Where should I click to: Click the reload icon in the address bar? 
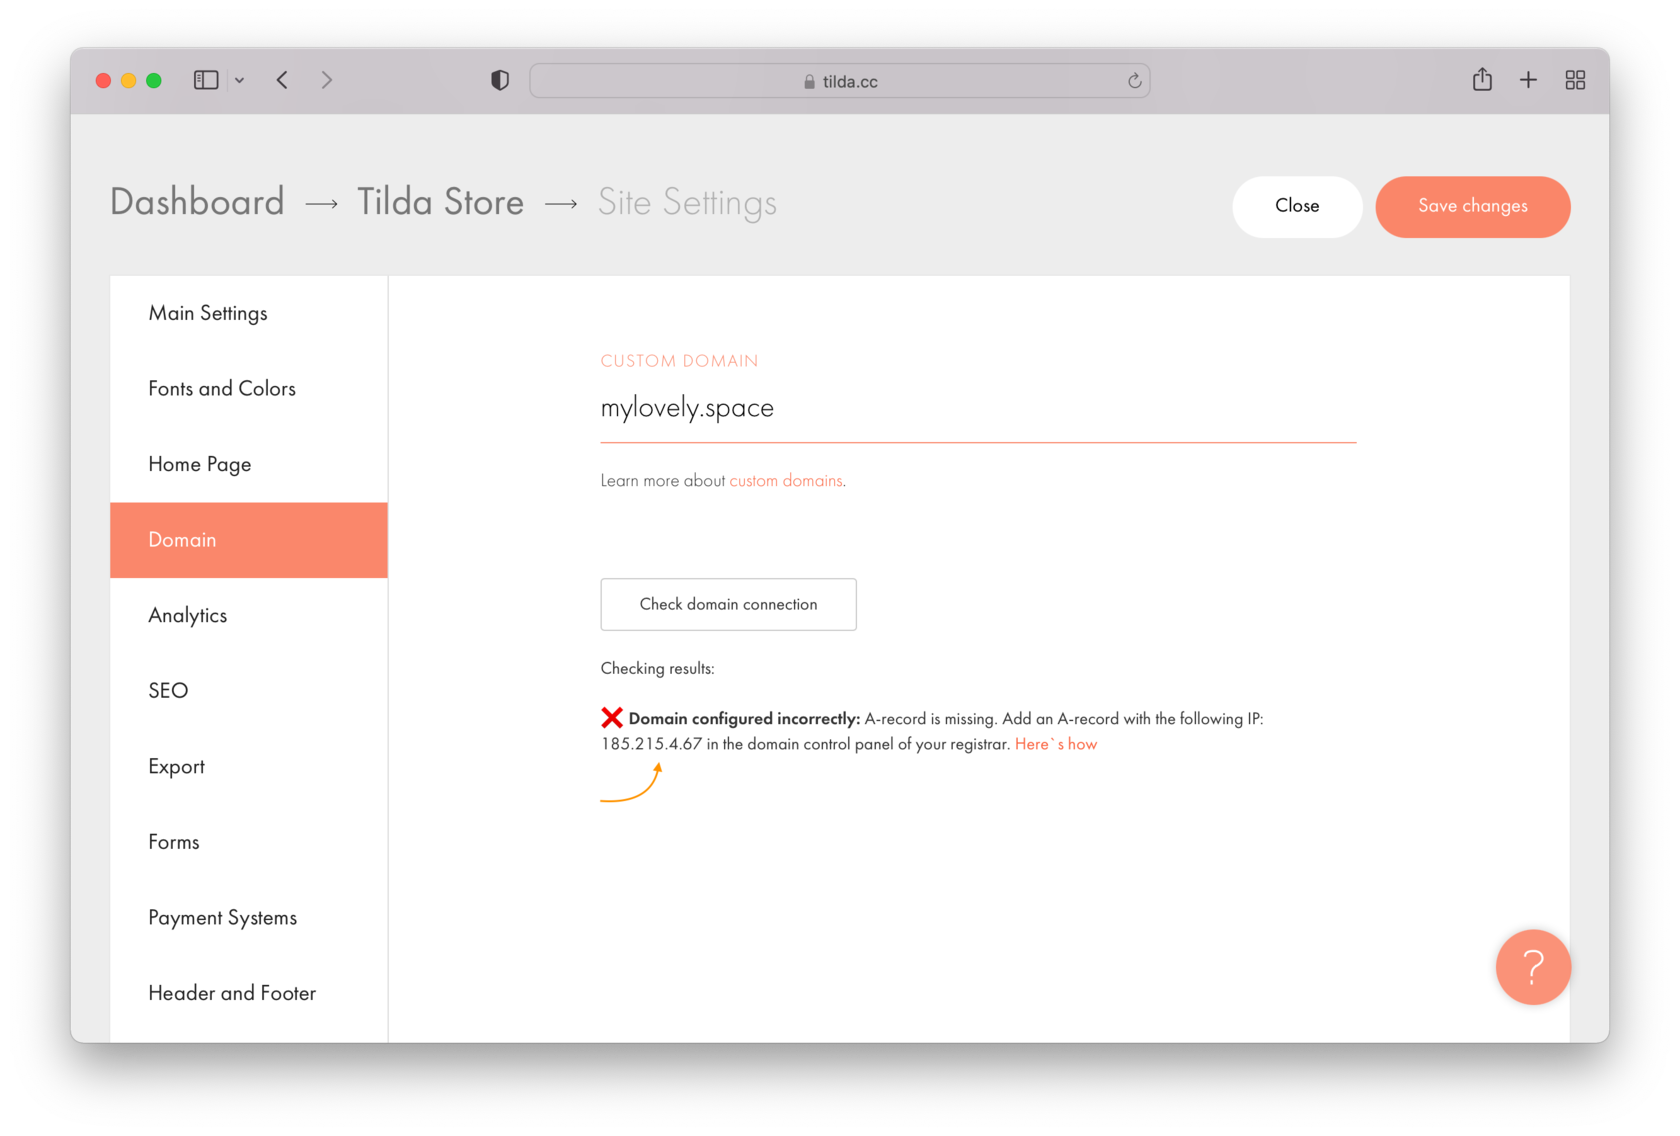(1134, 80)
